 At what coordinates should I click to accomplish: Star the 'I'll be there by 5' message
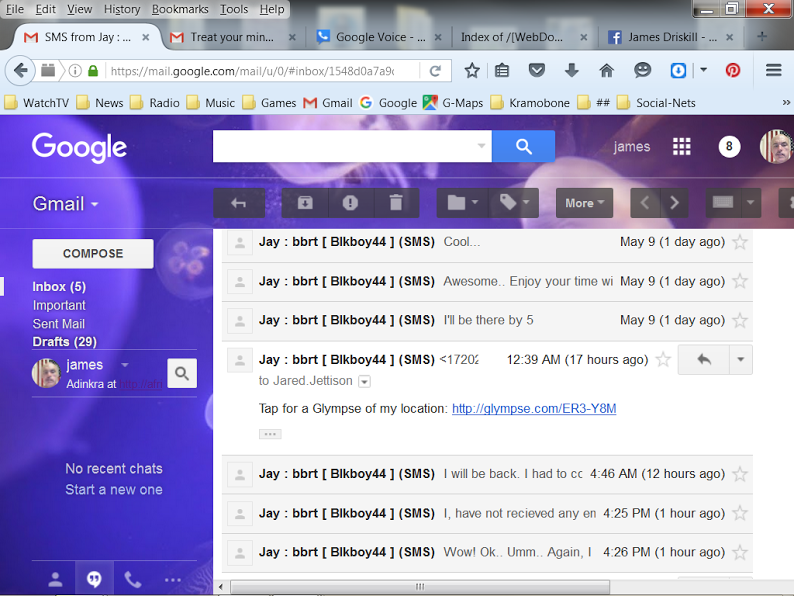740,320
